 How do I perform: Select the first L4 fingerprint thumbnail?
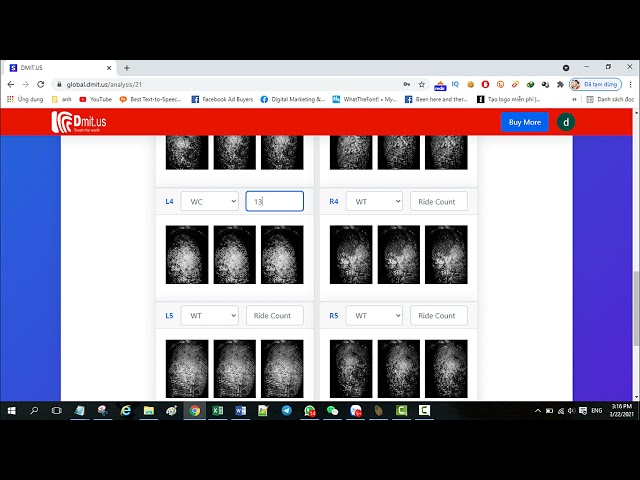[x=187, y=255]
